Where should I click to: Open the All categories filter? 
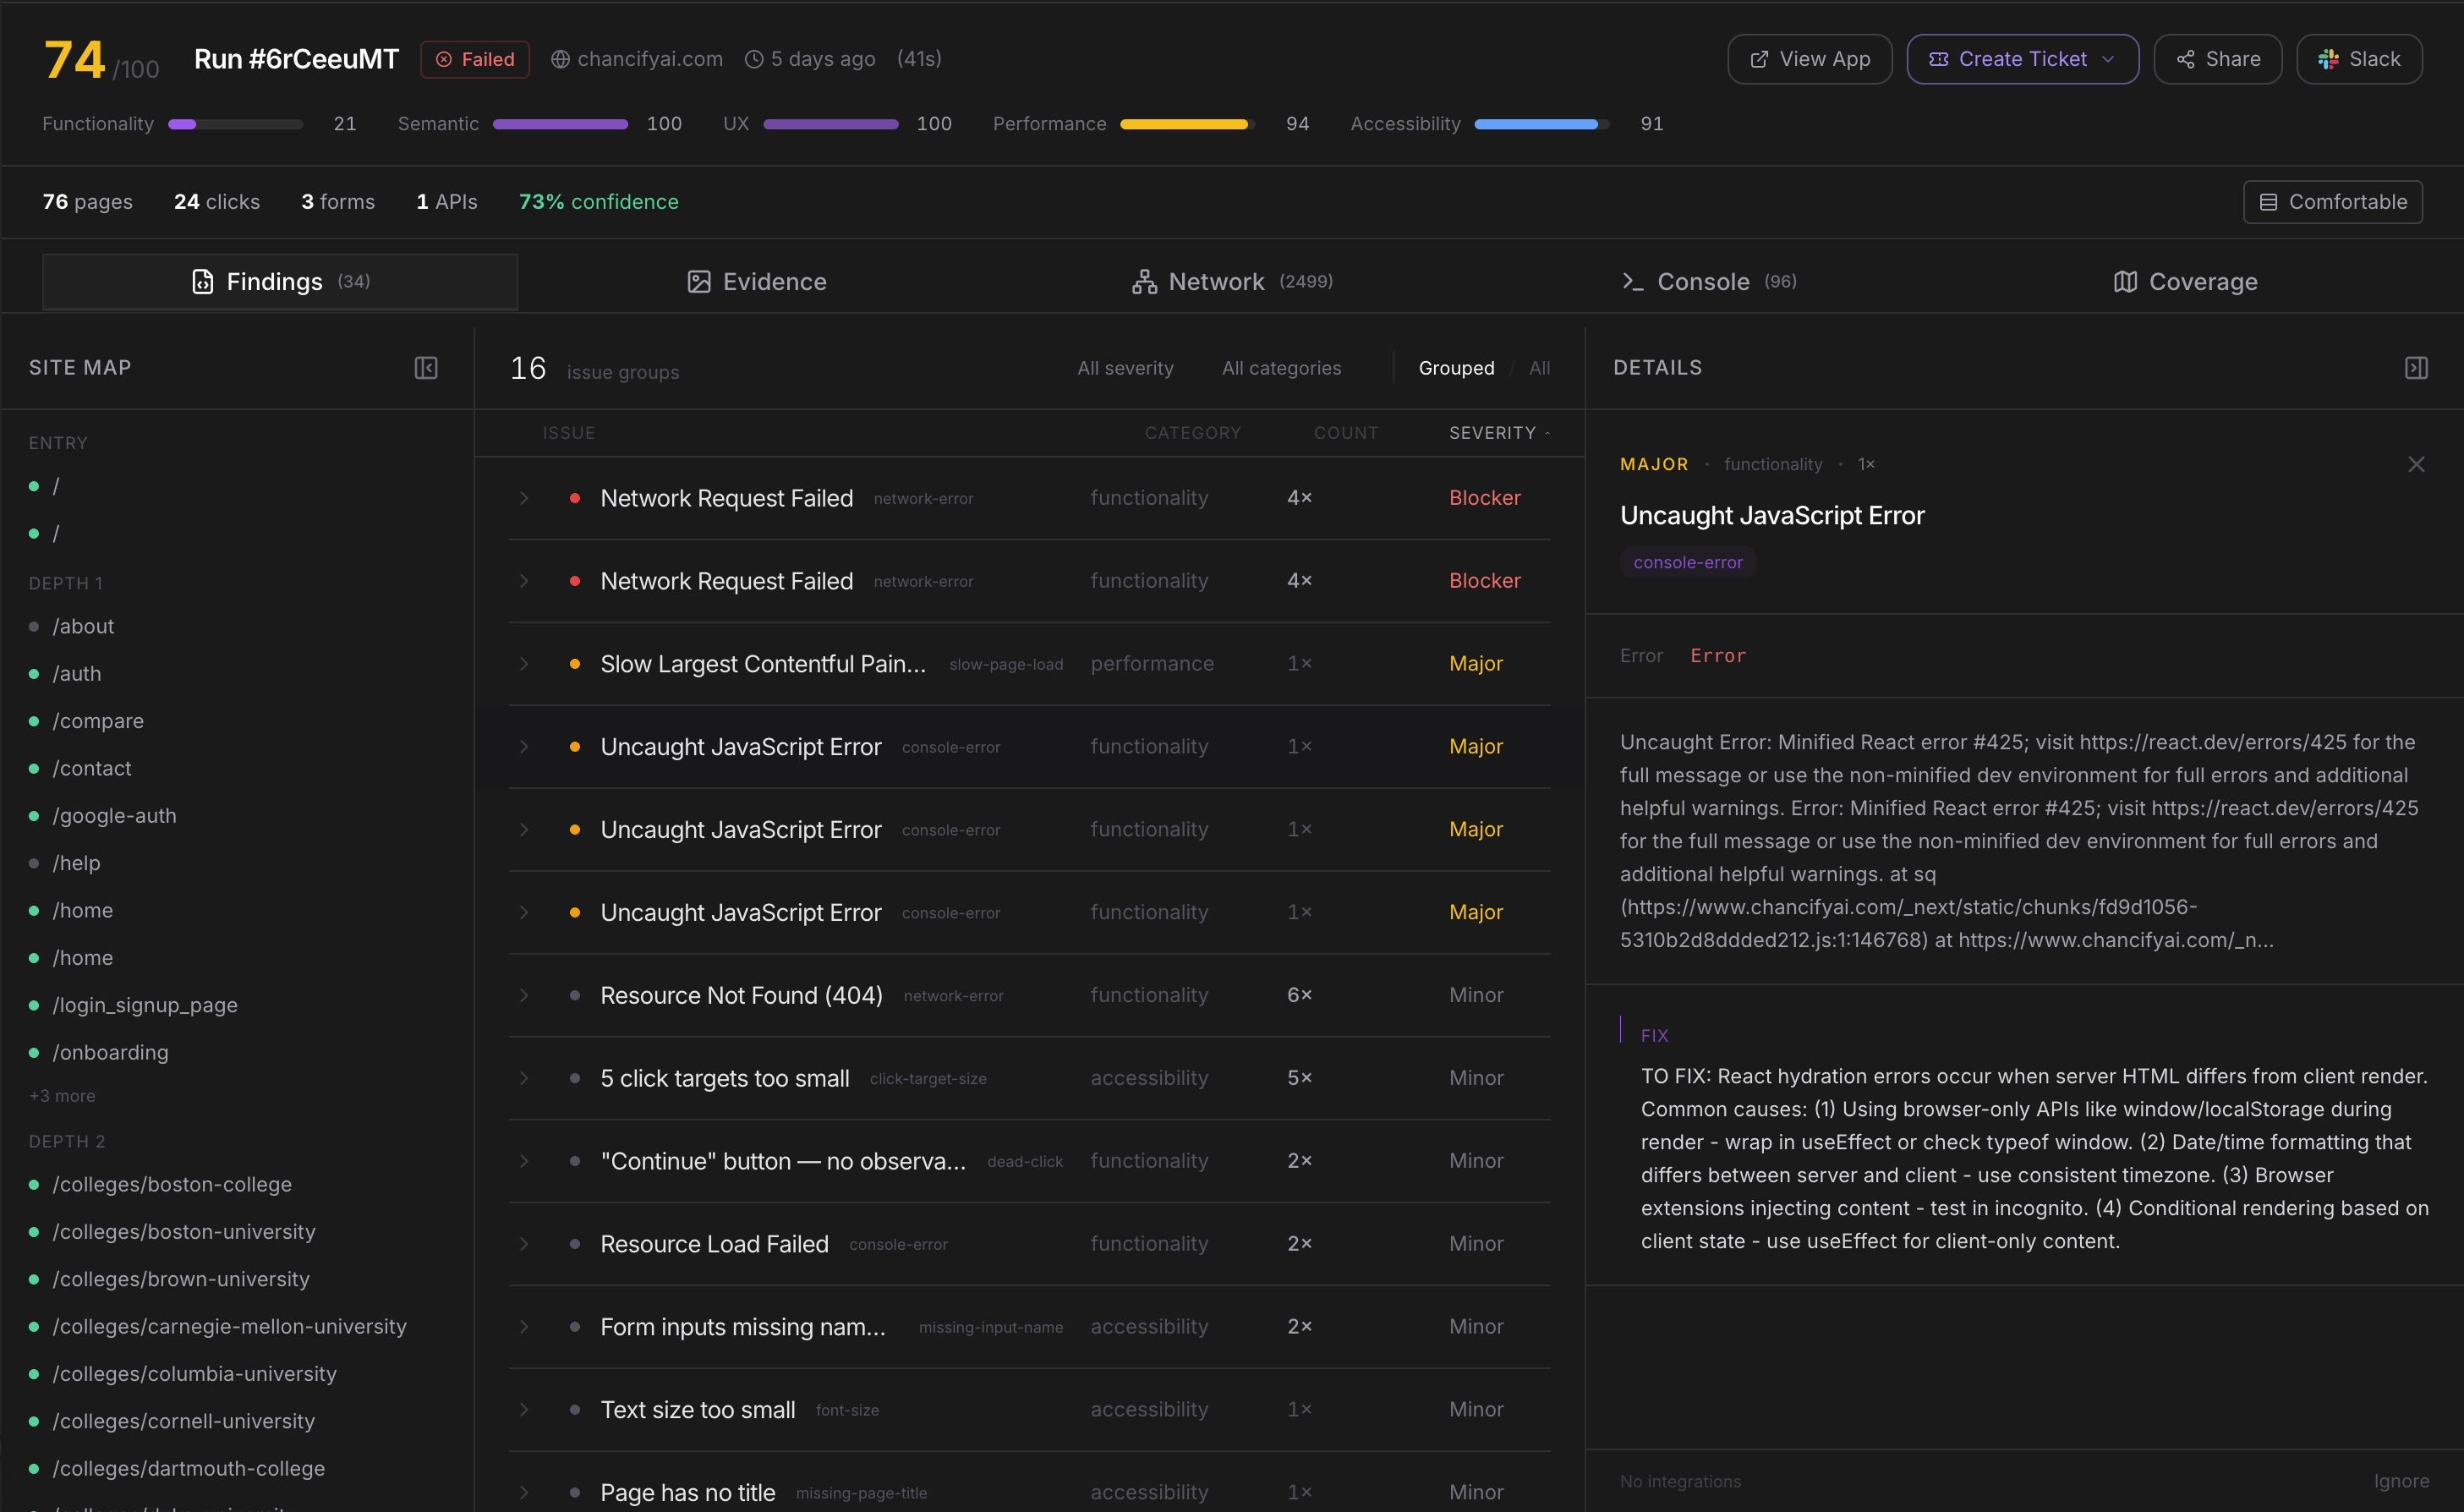pos(1282,368)
